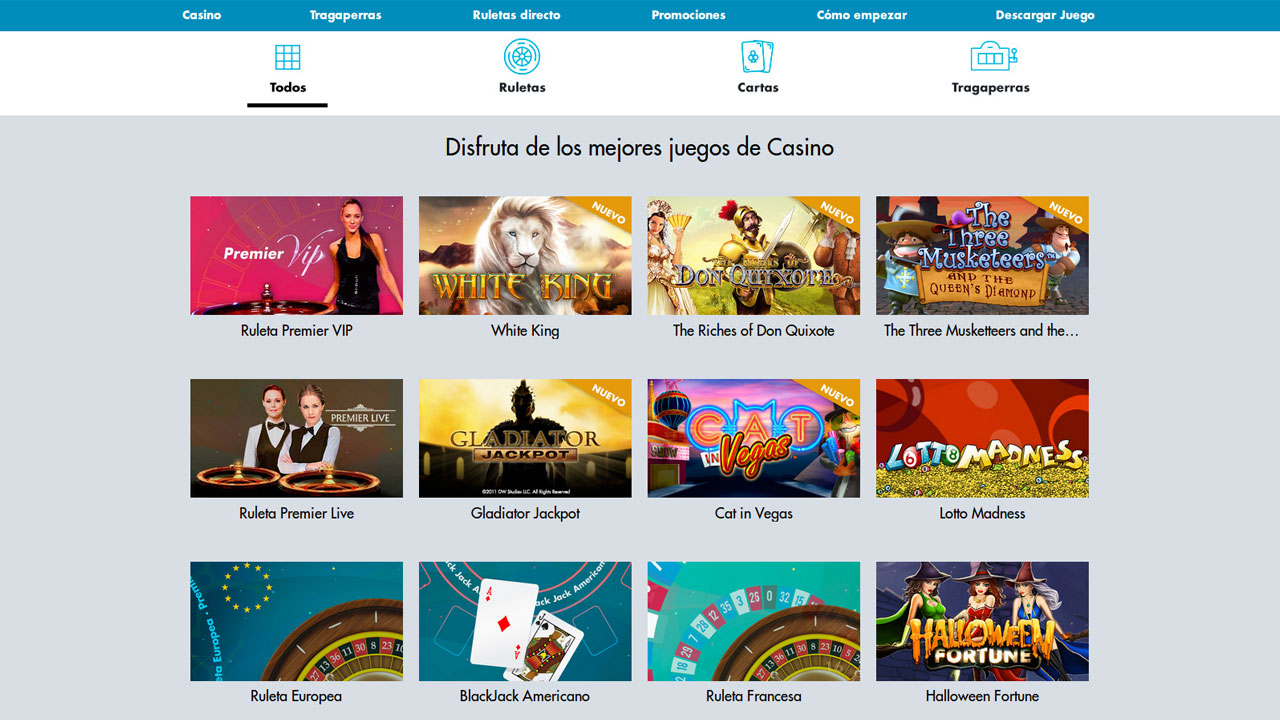
Task: Open the BlackJack Americano card game tile
Action: coord(525,621)
